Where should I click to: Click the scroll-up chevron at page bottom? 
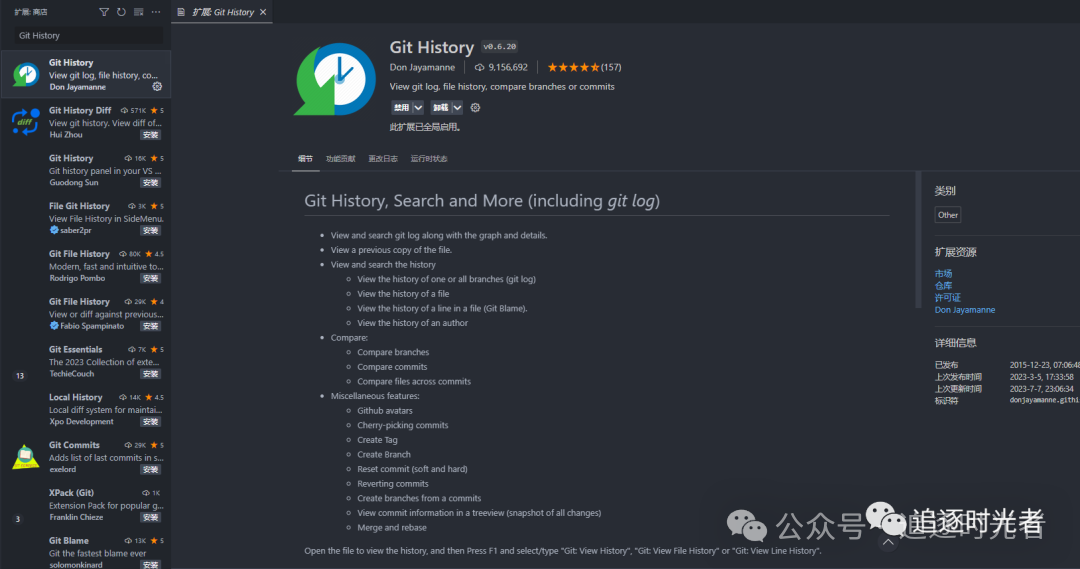coord(888,542)
